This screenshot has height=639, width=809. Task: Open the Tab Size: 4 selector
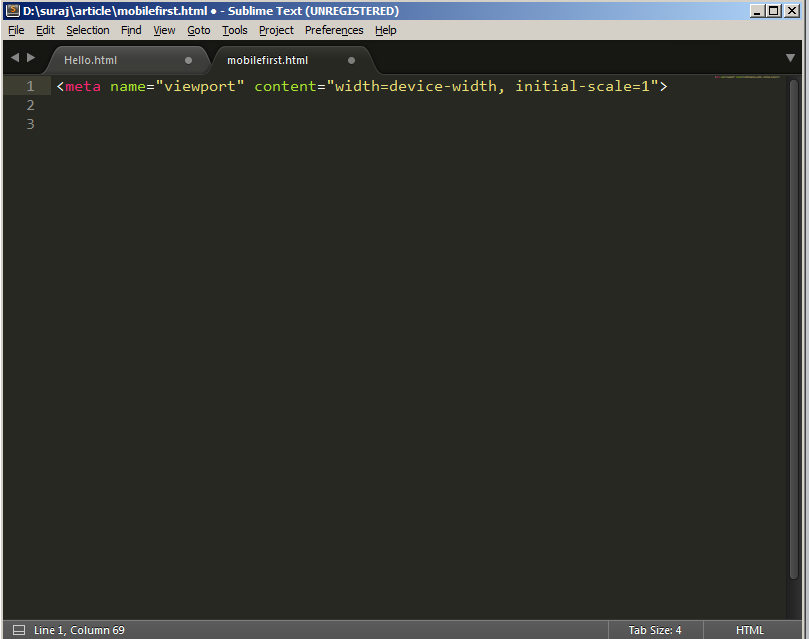pyautogui.click(x=655, y=630)
